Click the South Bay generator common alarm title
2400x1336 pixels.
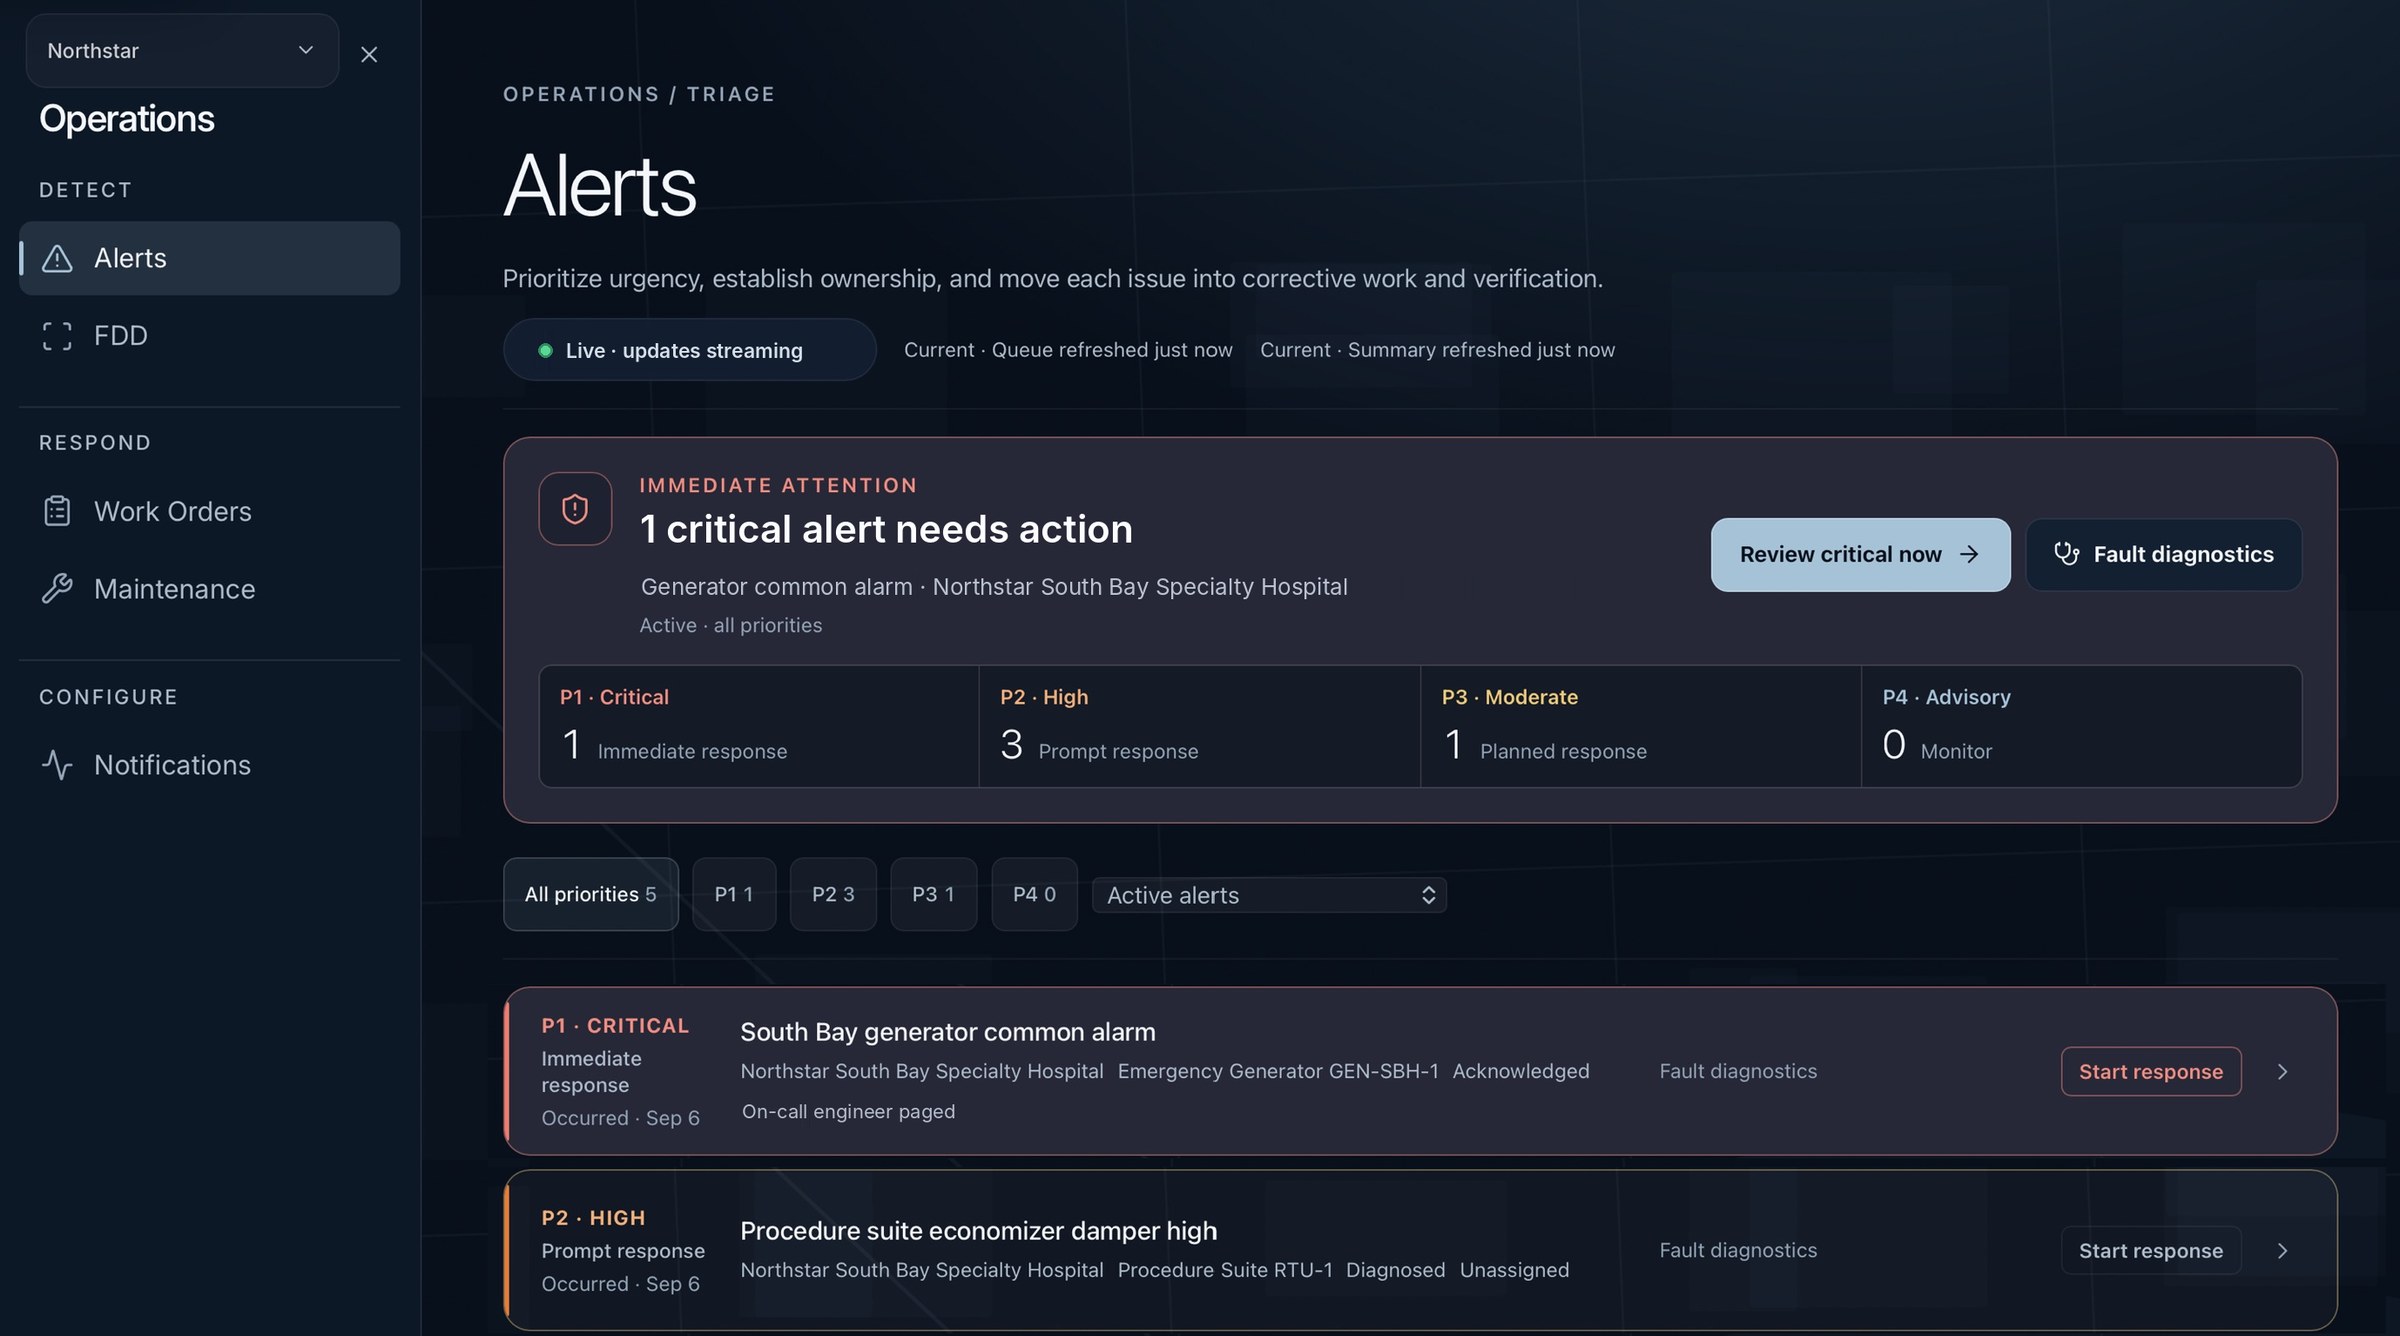click(947, 1032)
